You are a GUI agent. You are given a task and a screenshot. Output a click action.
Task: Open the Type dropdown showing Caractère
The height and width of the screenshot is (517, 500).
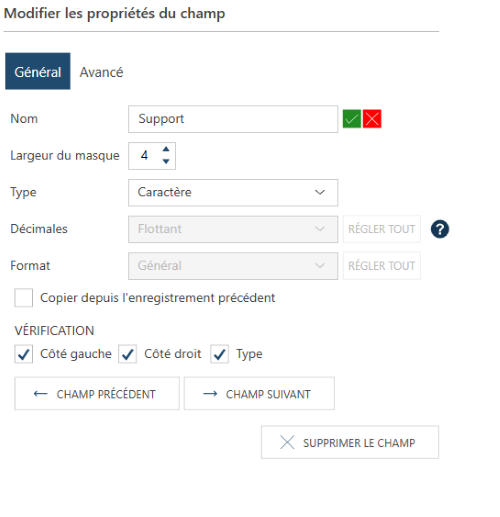click(x=233, y=193)
